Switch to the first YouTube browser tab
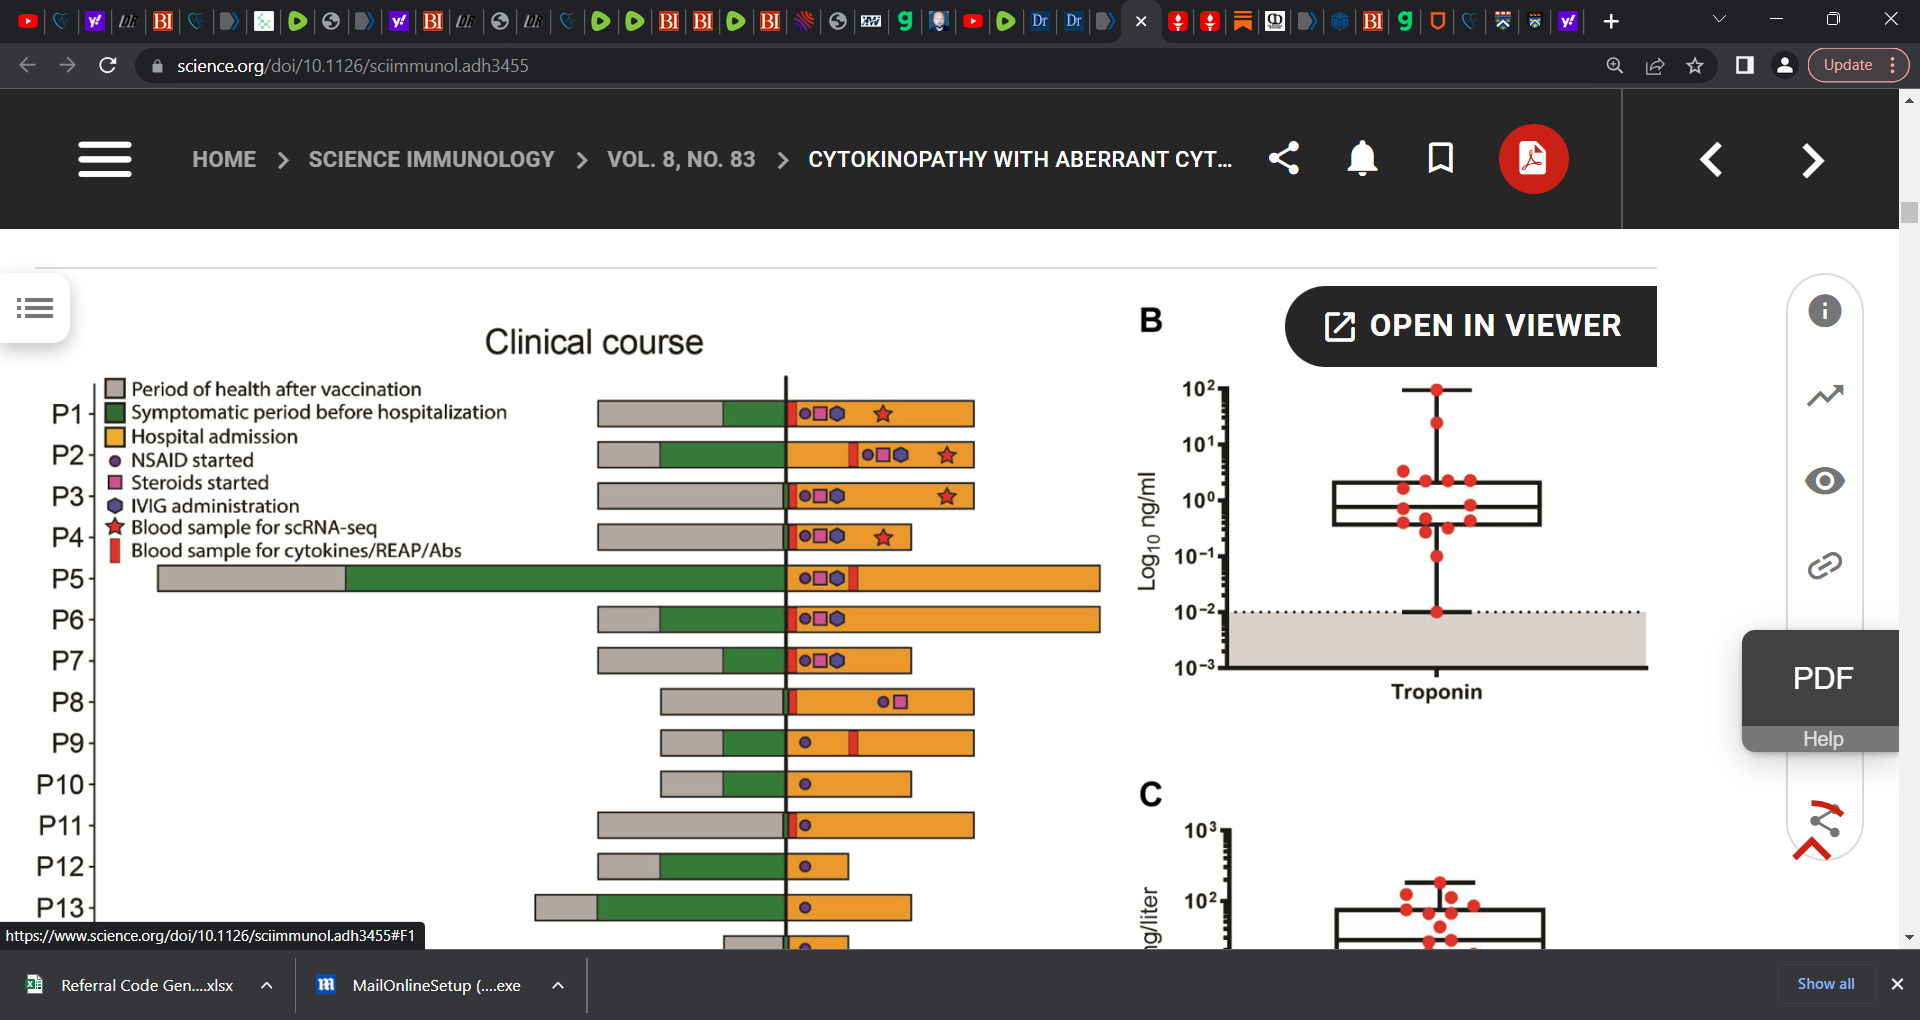Viewport: 1920px width, 1020px height. (x=27, y=21)
